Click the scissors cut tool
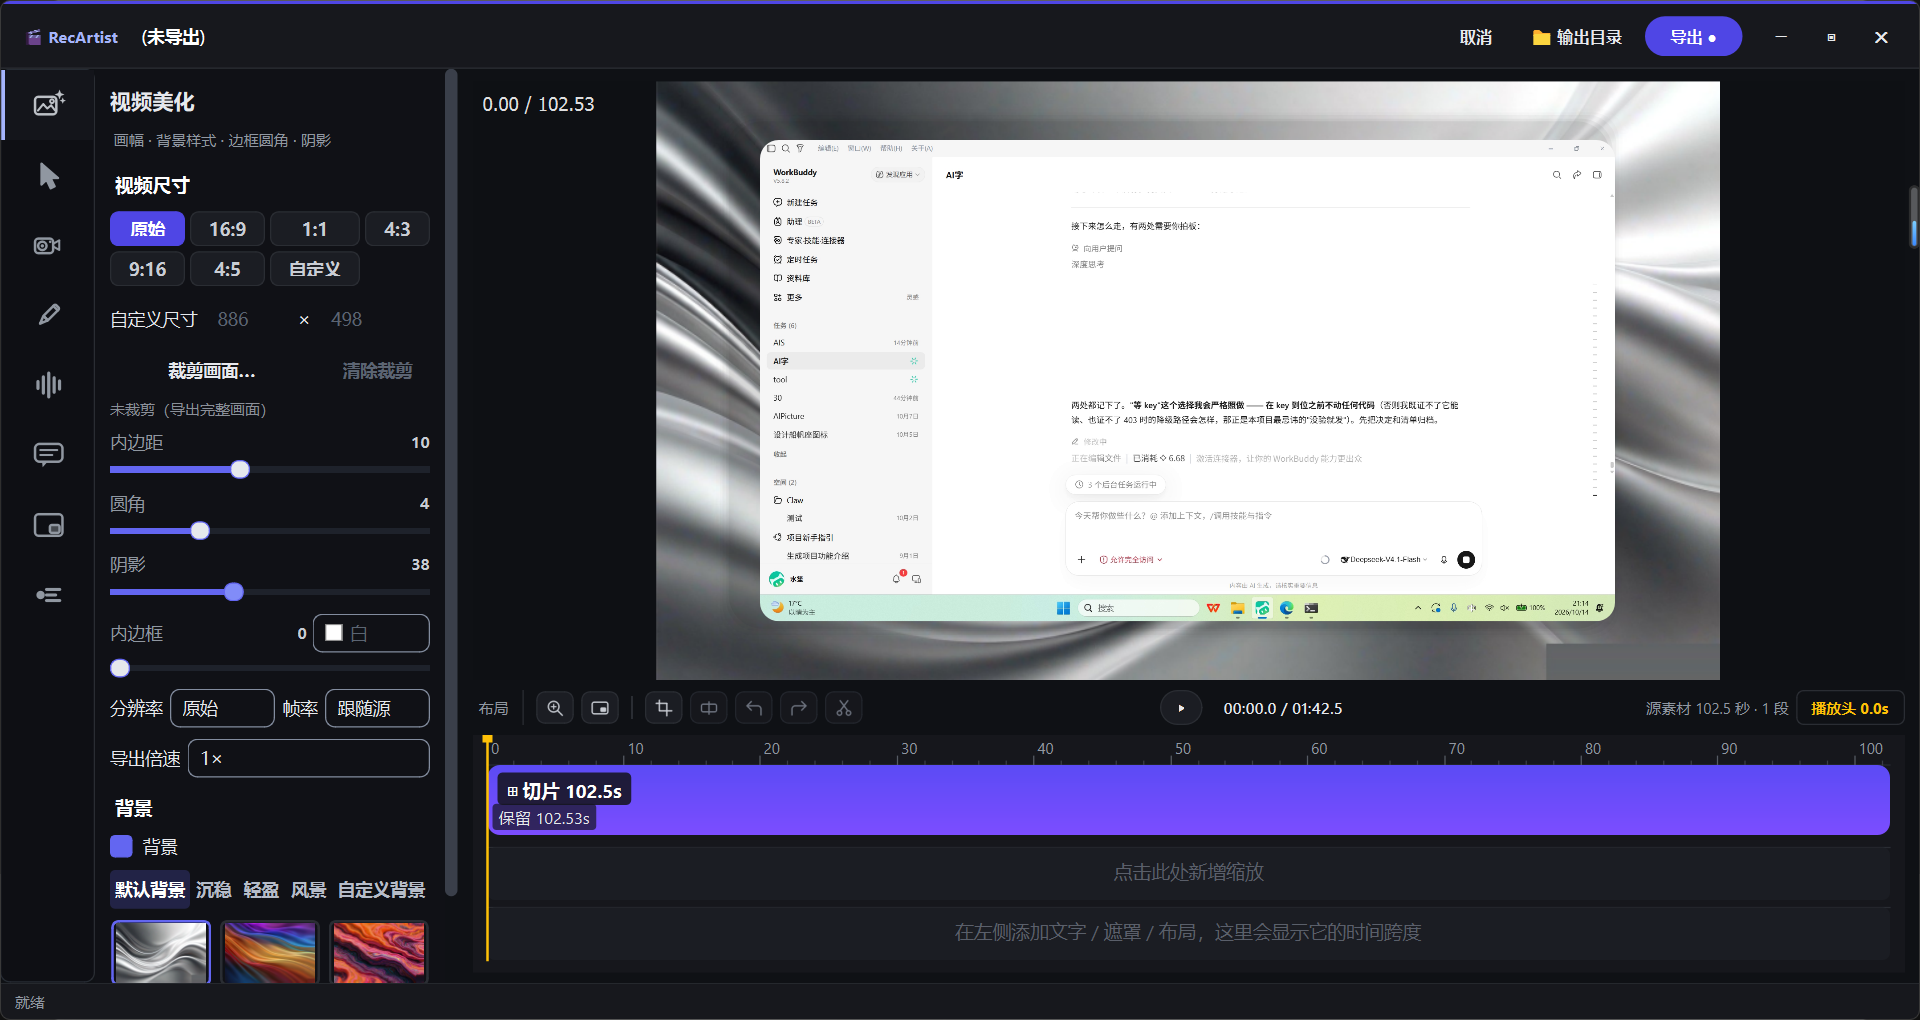 (844, 708)
